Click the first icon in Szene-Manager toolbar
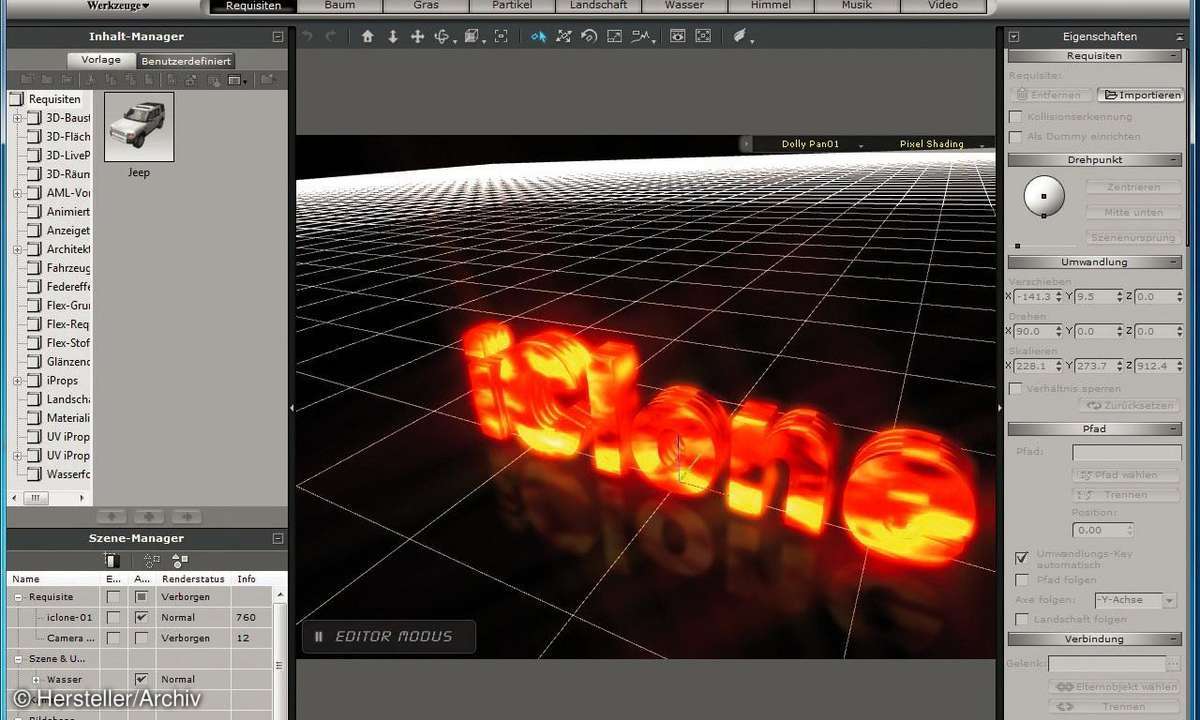 pyautogui.click(x=113, y=560)
